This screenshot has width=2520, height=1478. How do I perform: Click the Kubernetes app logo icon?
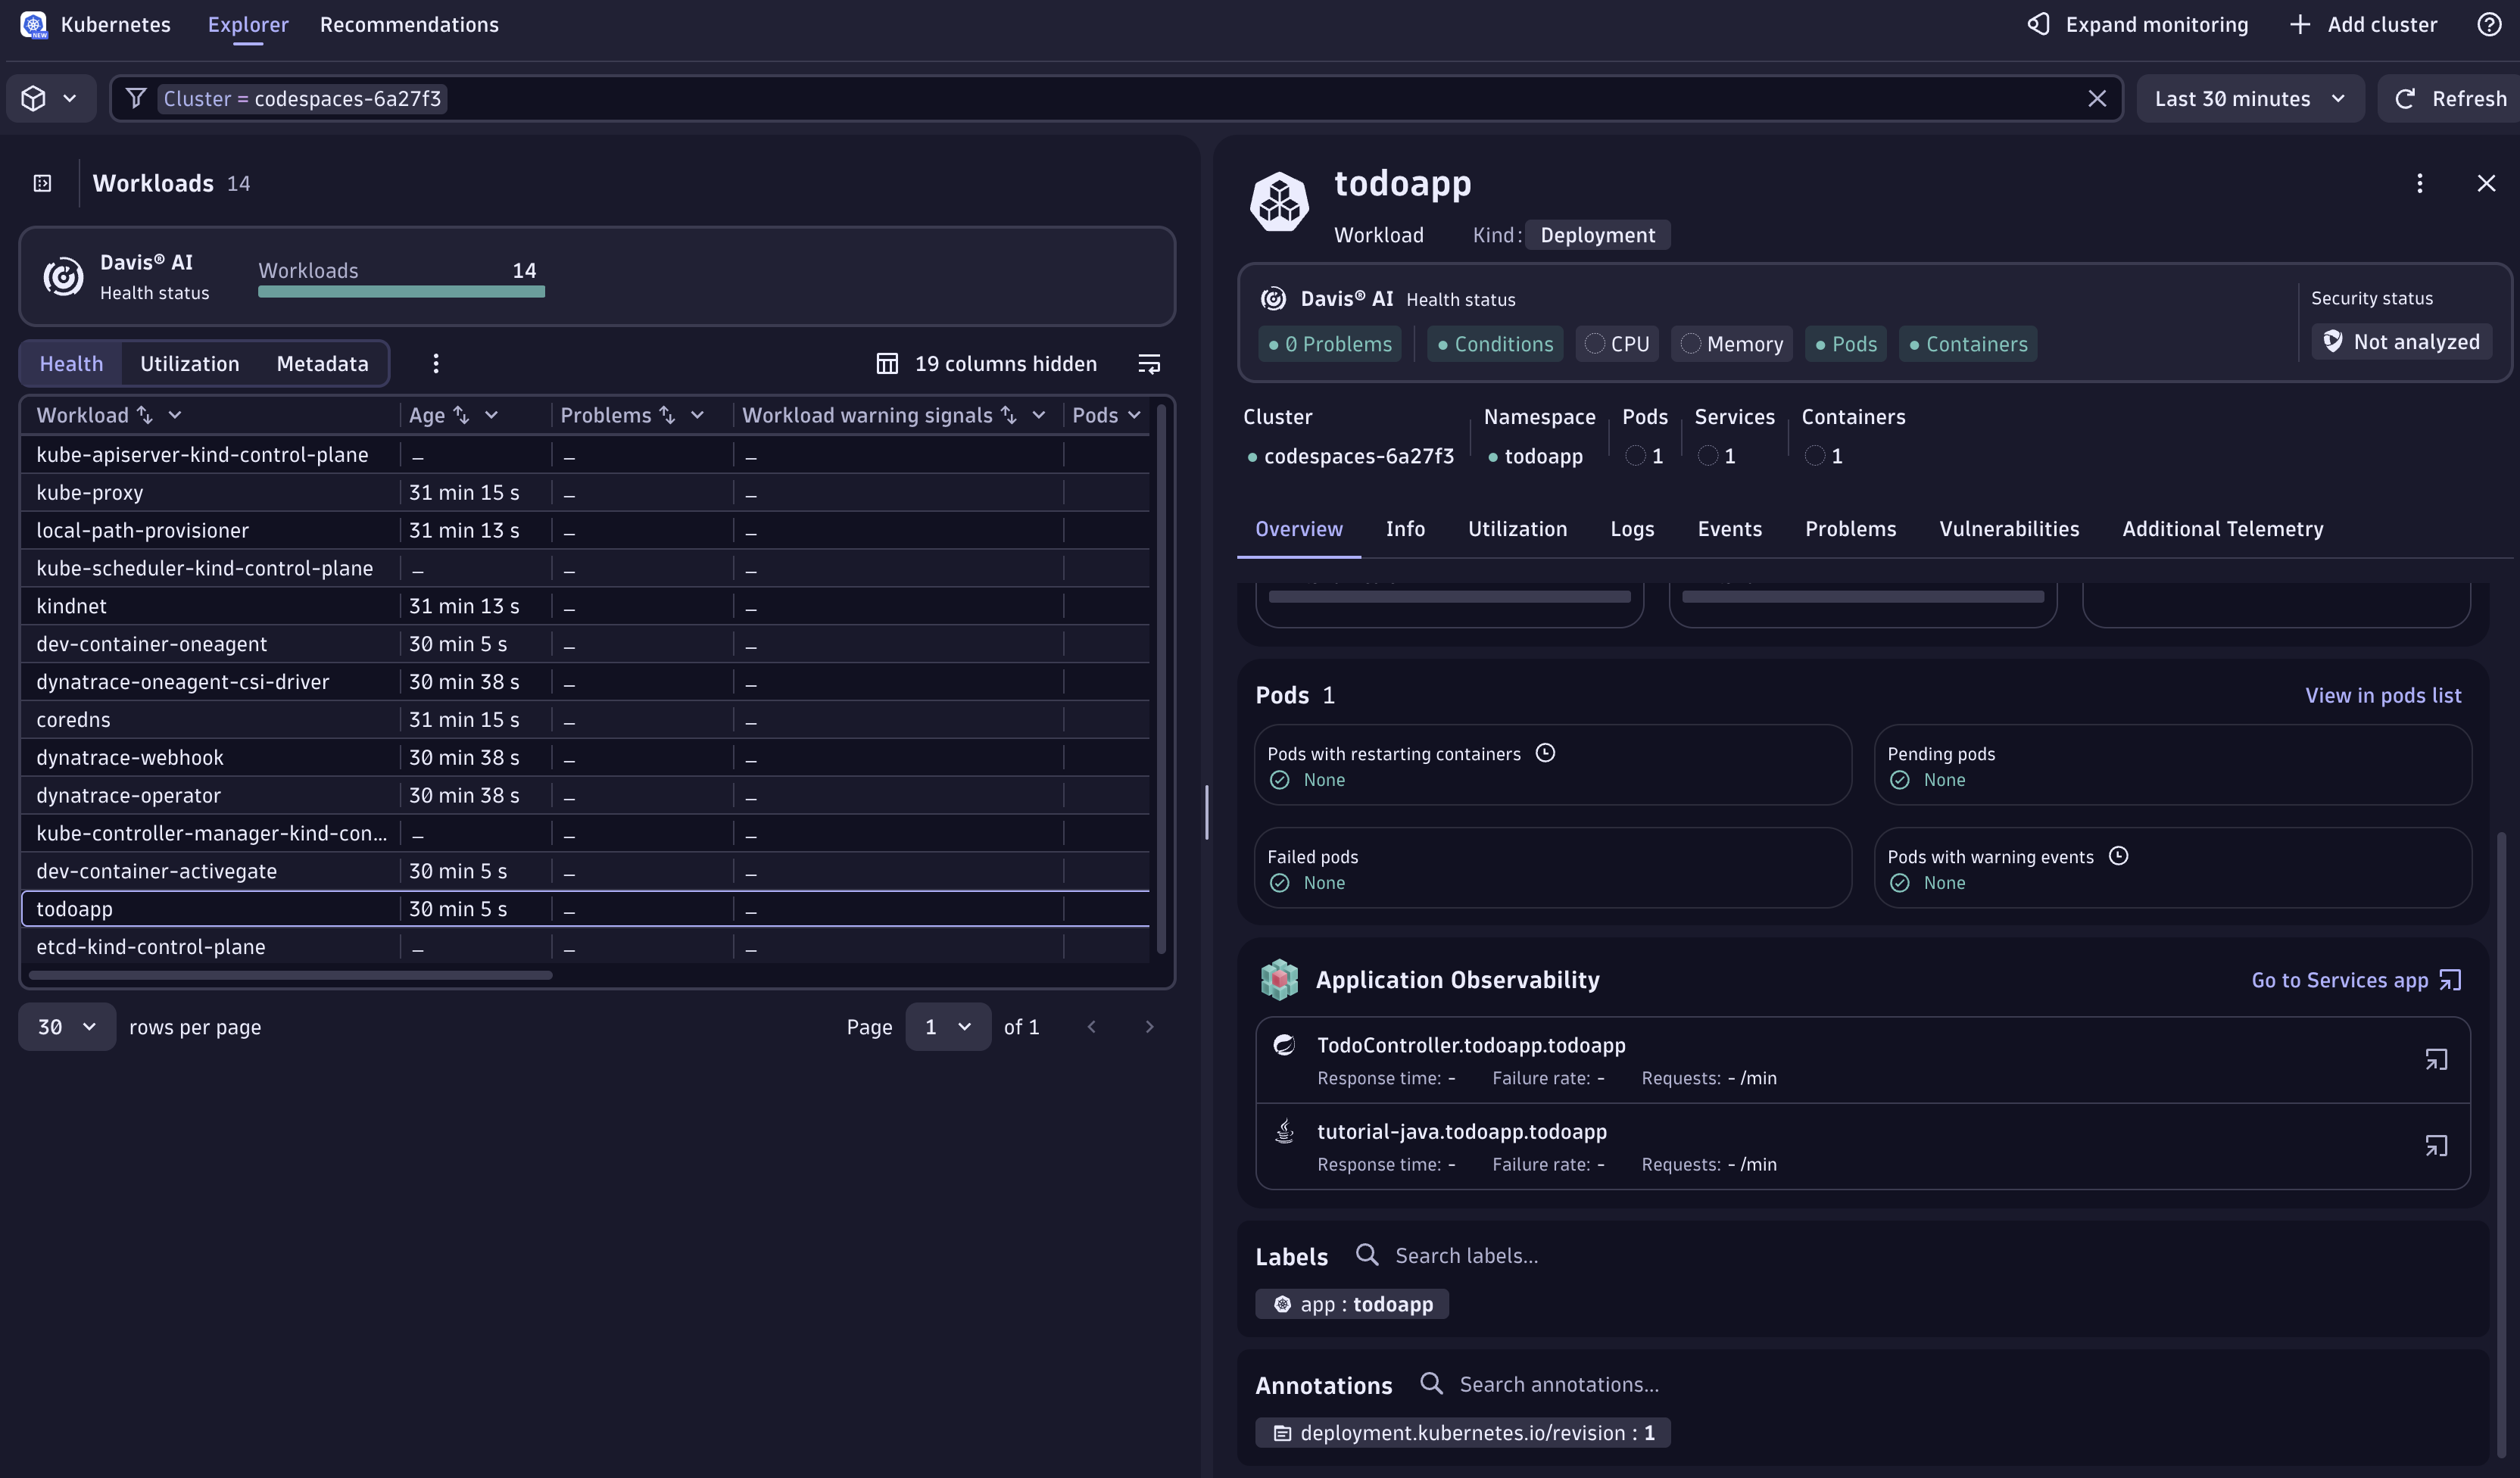coord(33,24)
